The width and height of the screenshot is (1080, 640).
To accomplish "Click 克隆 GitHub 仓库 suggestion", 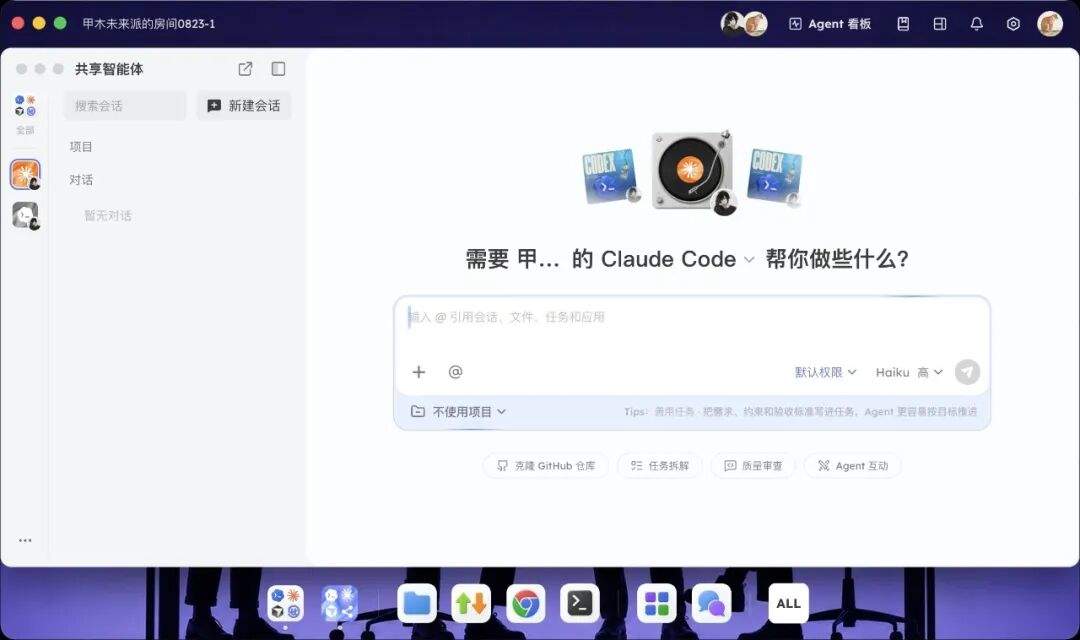I will (546, 466).
